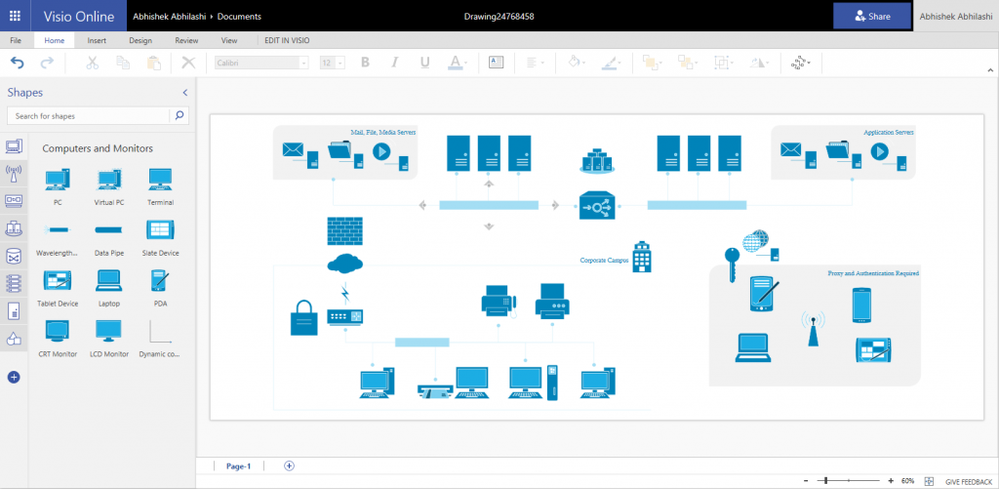Click EDIT IN VISIO

pos(287,40)
